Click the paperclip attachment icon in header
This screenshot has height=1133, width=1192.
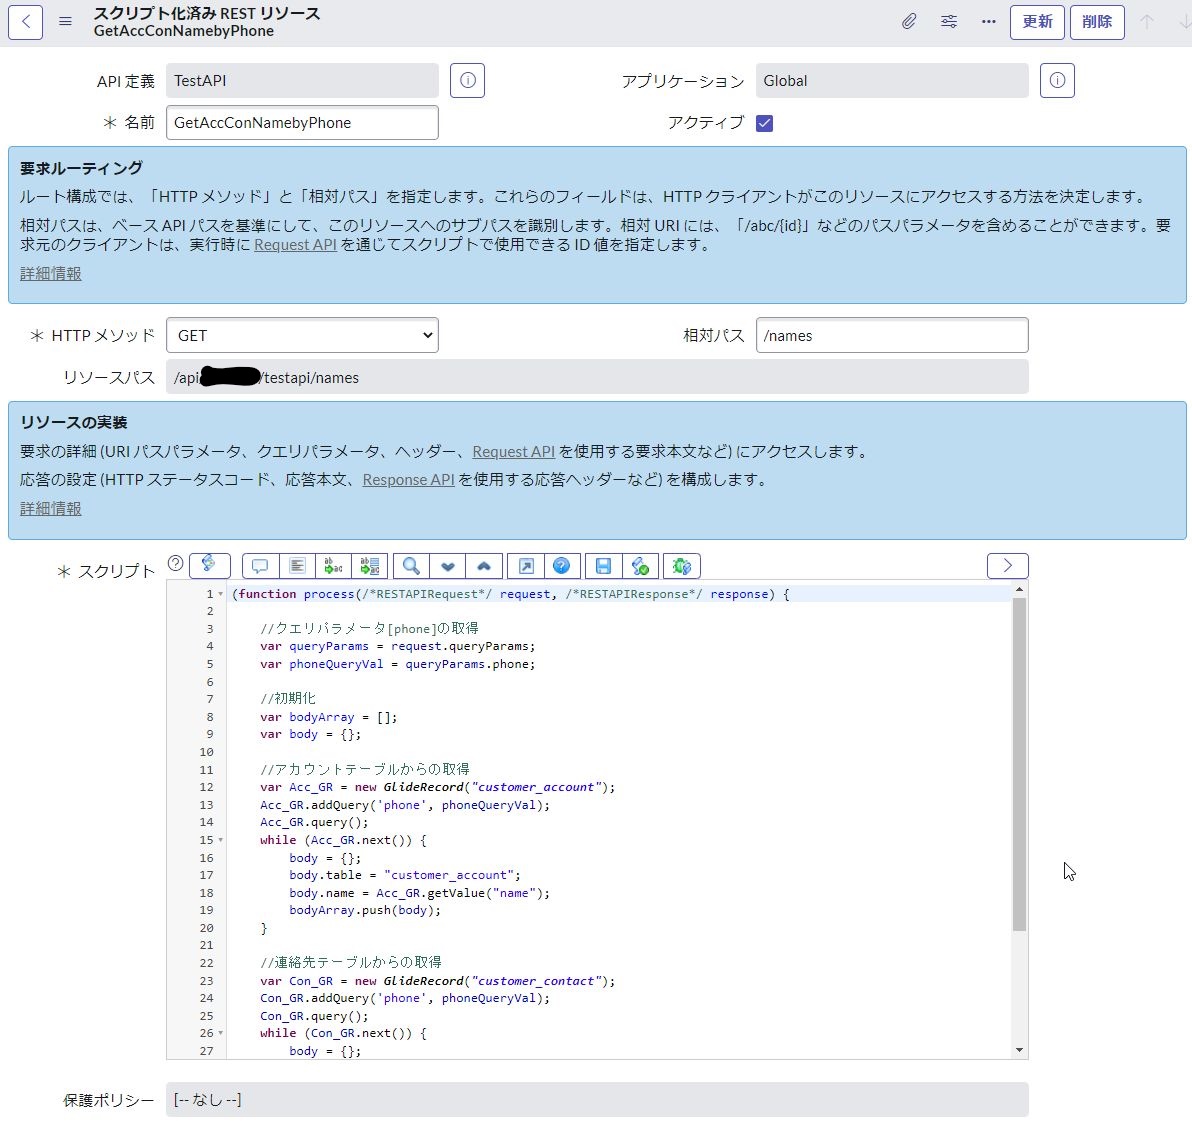(909, 21)
